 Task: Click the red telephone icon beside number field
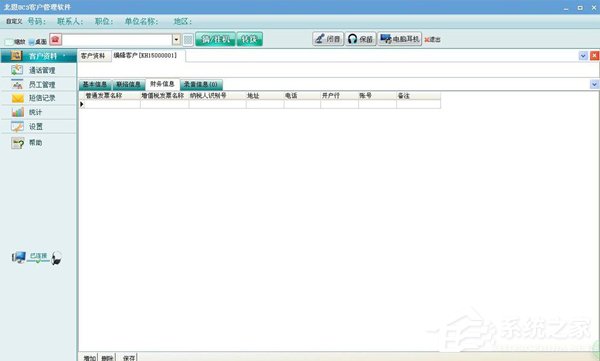[55, 39]
